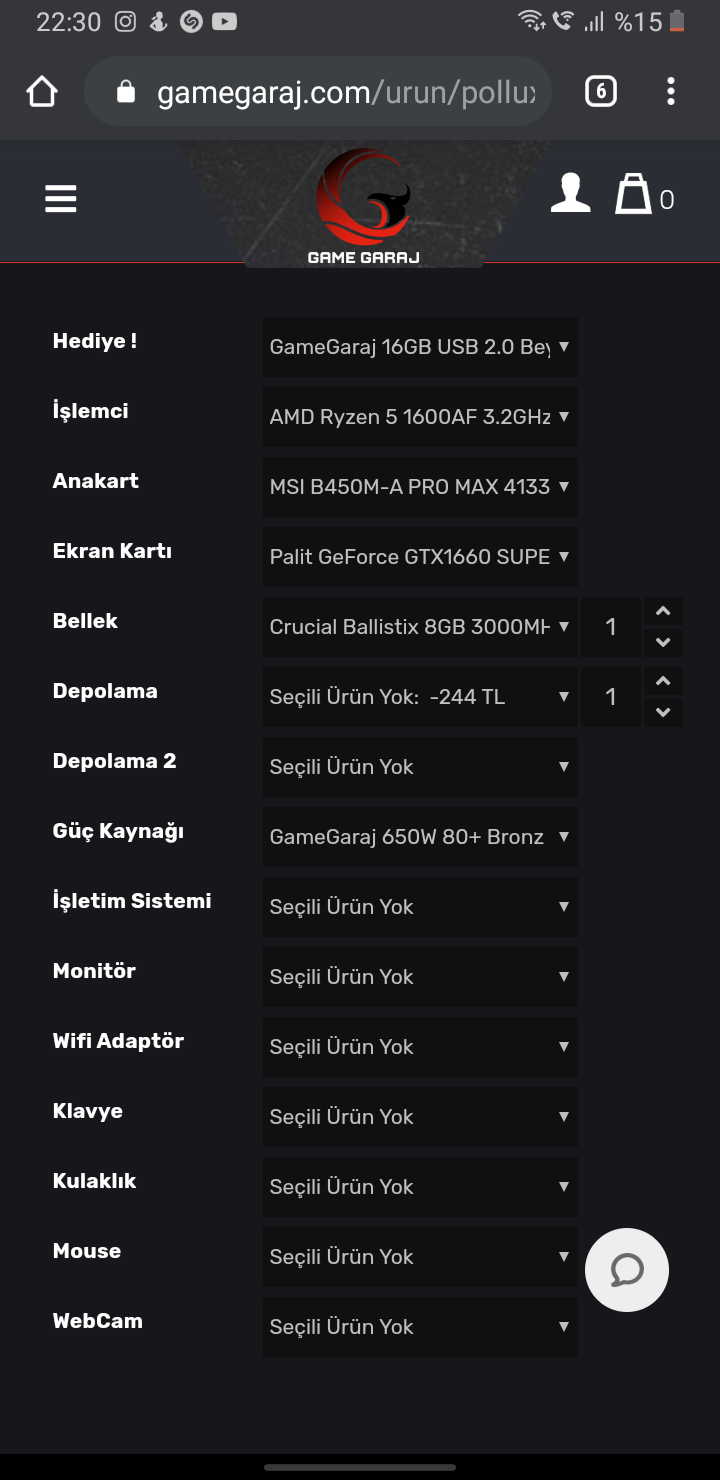Open the Anakart motherboard dropdown
The height and width of the screenshot is (1480, 720).
[420, 487]
